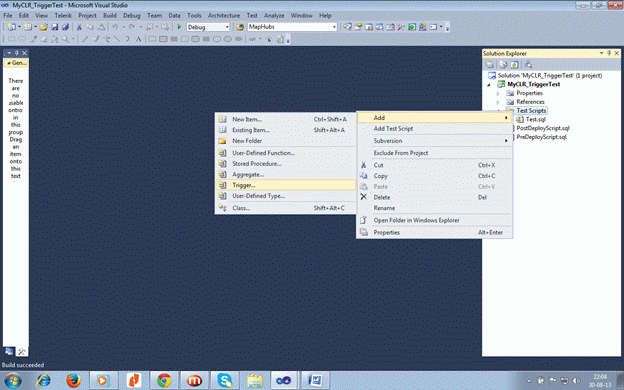Open the MapHubs find combo box dropdown

334,27
